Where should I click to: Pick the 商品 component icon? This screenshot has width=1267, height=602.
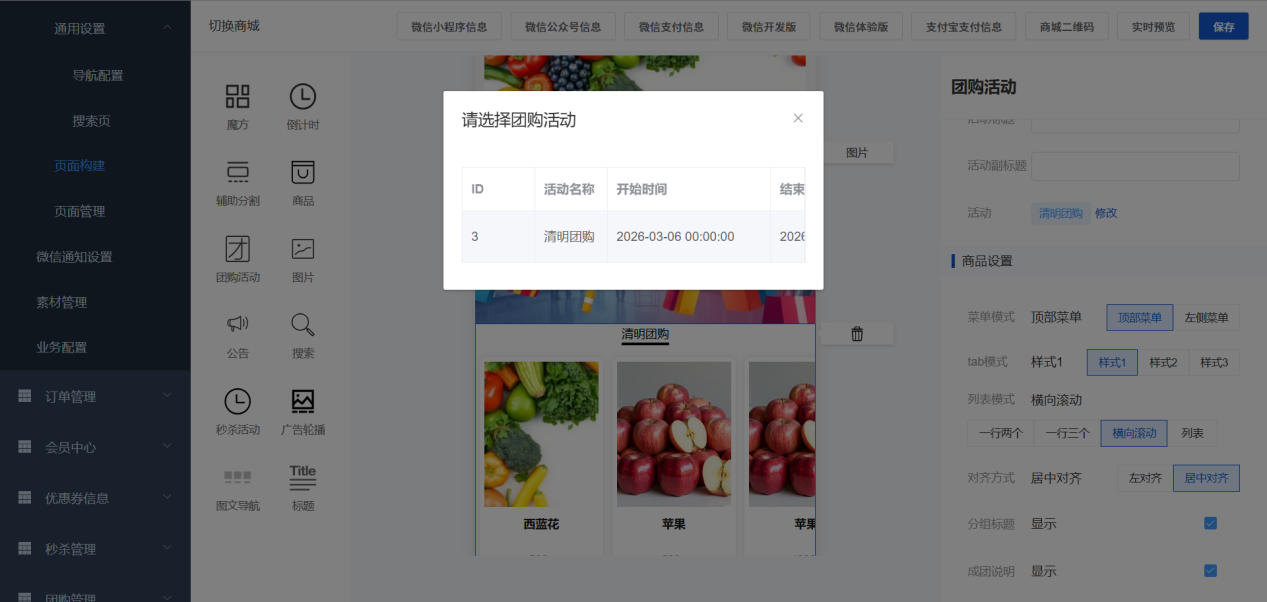[302, 173]
